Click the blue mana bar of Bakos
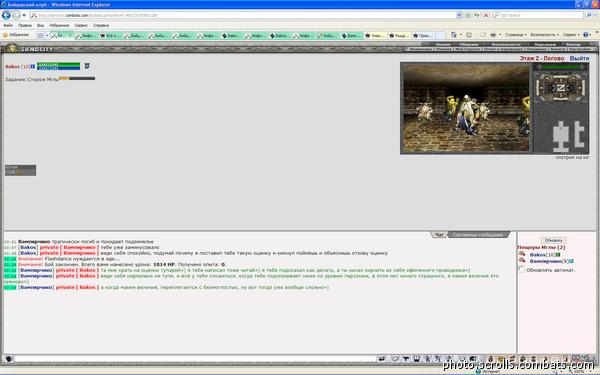The width and height of the screenshot is (600, 375). 59,68
